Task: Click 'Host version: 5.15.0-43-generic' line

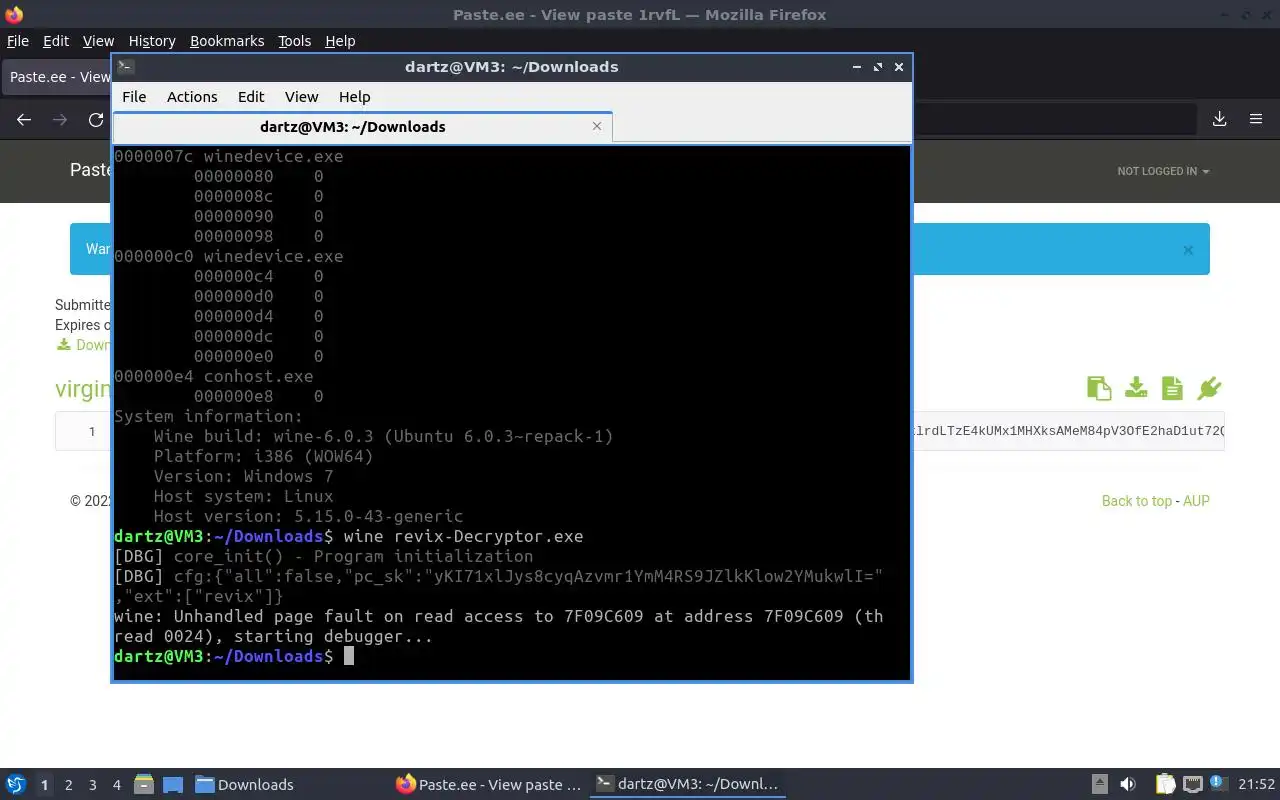Action: click(x=308, y=516)
